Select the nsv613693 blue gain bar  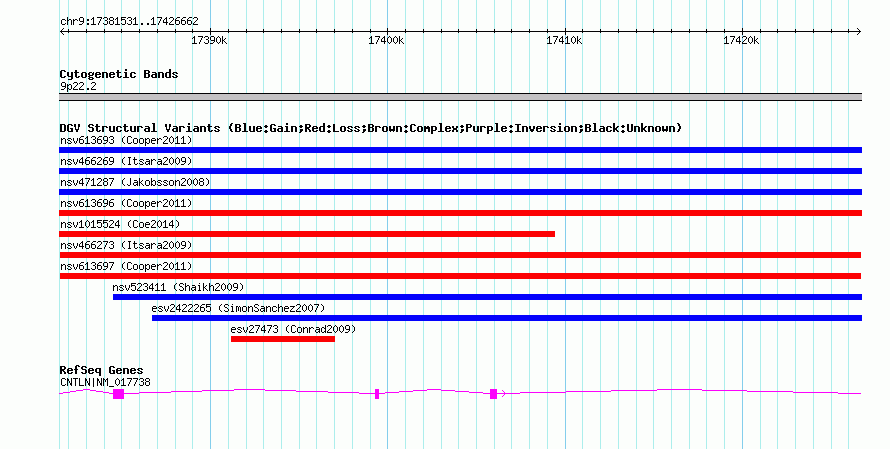pos(460,150)
